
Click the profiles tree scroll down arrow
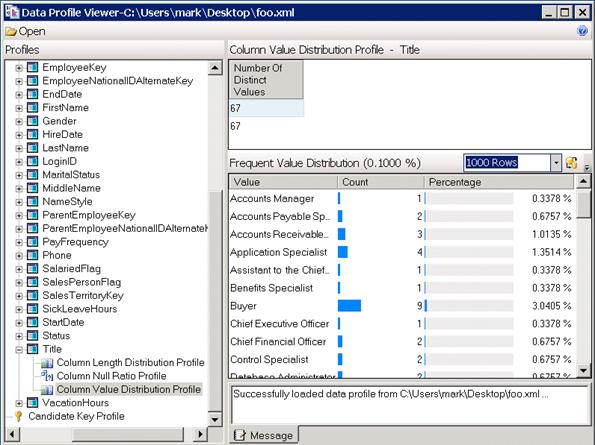(215, 419)
